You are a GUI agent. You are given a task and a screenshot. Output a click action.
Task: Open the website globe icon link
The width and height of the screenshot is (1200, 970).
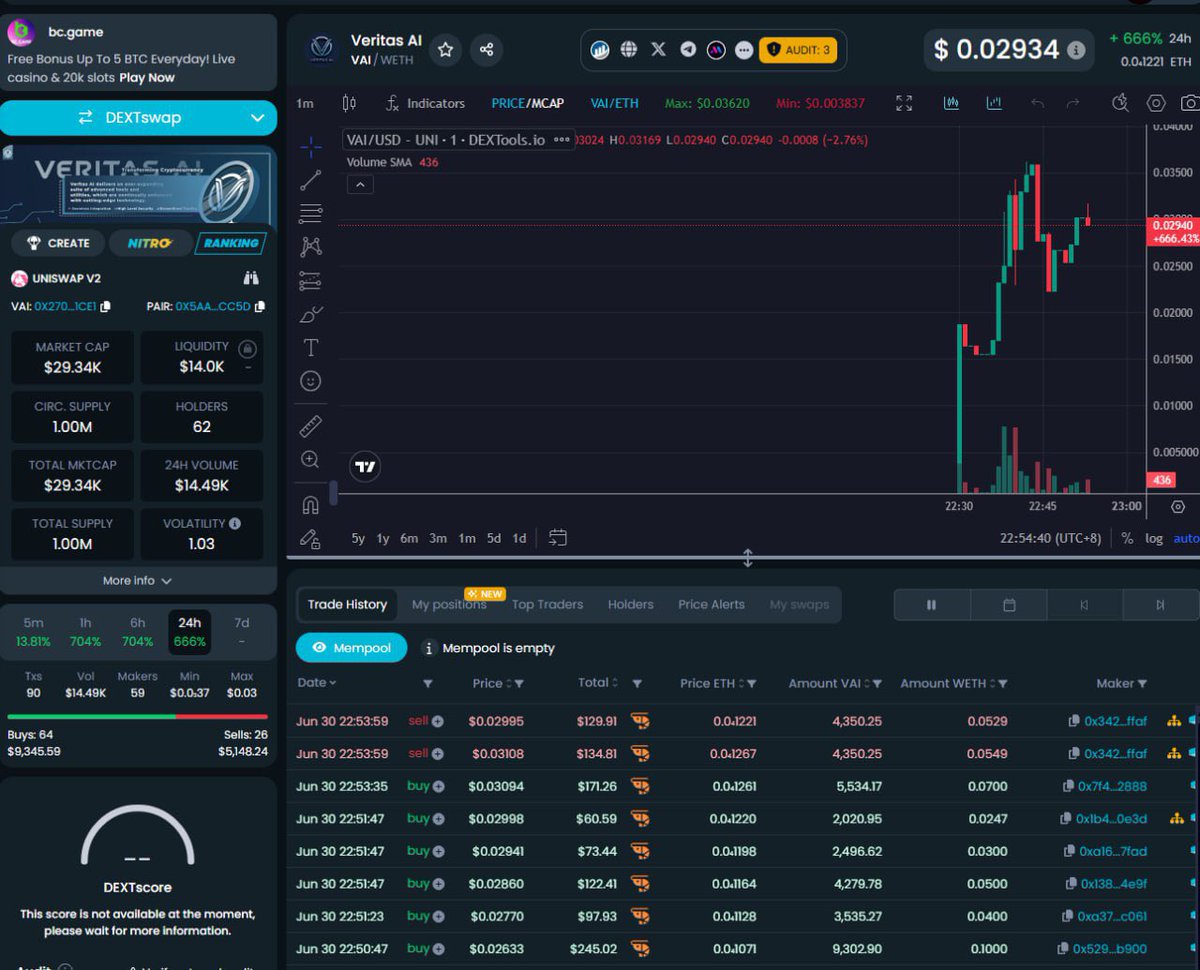629,49
